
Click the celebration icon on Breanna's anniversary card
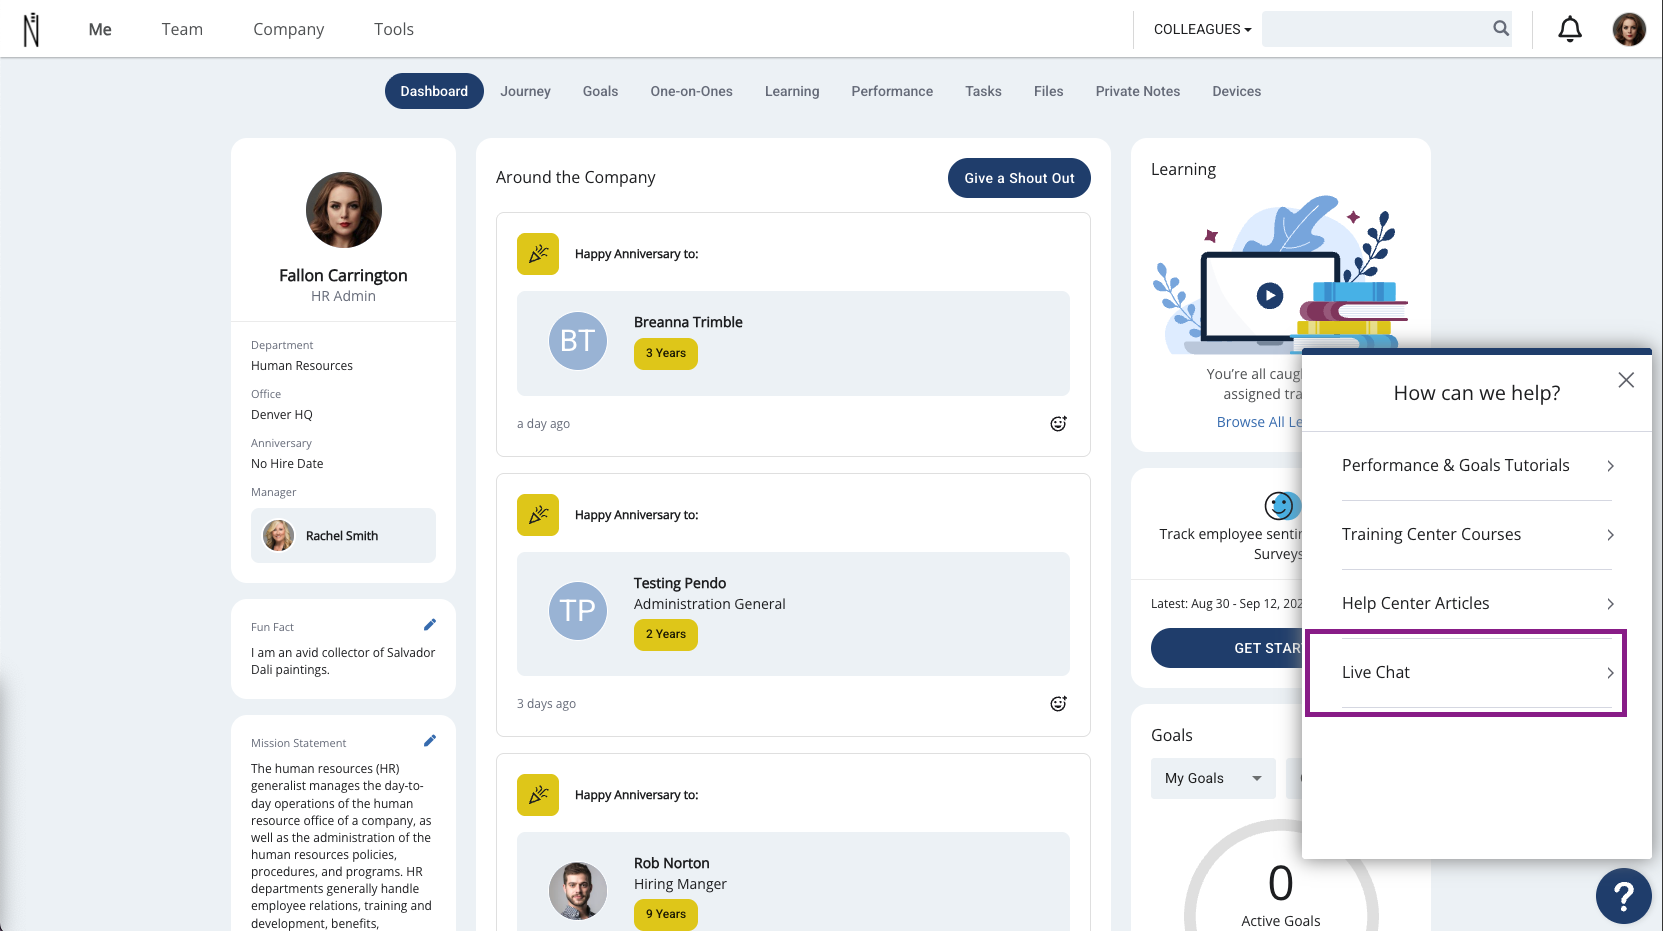point(538,254)
